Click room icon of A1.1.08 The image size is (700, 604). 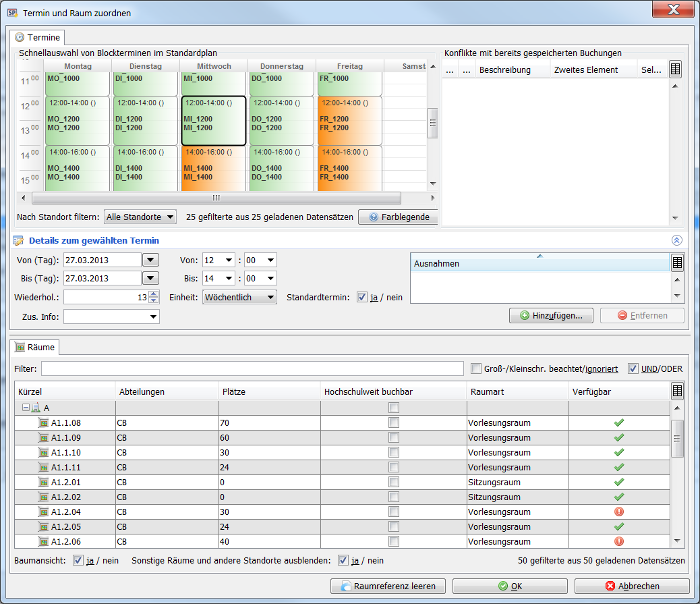(43, 423)
